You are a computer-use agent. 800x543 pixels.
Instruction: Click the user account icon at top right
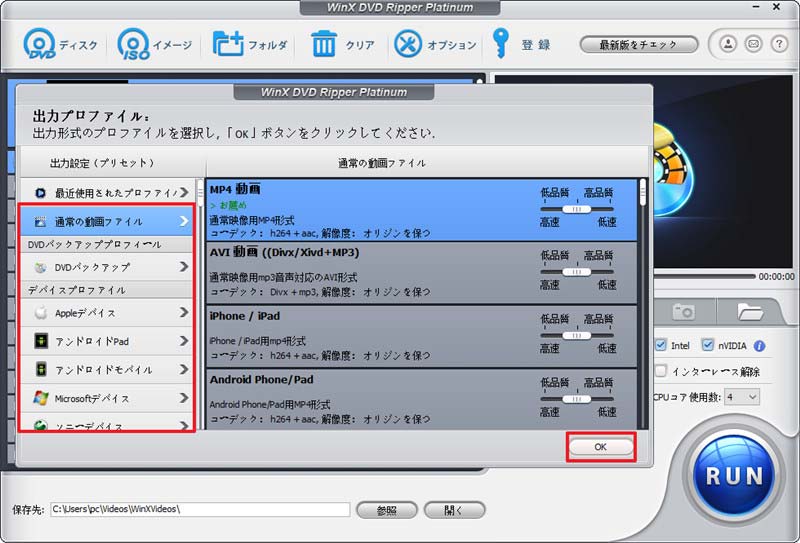point(727,44)
